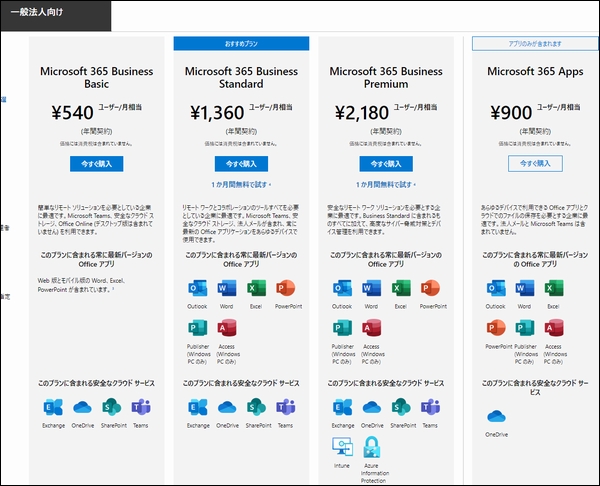The height and width of the screenshot is (486, 600).
Task: Open Teams icon in Business Standard plan
Action: coord(285,408)
